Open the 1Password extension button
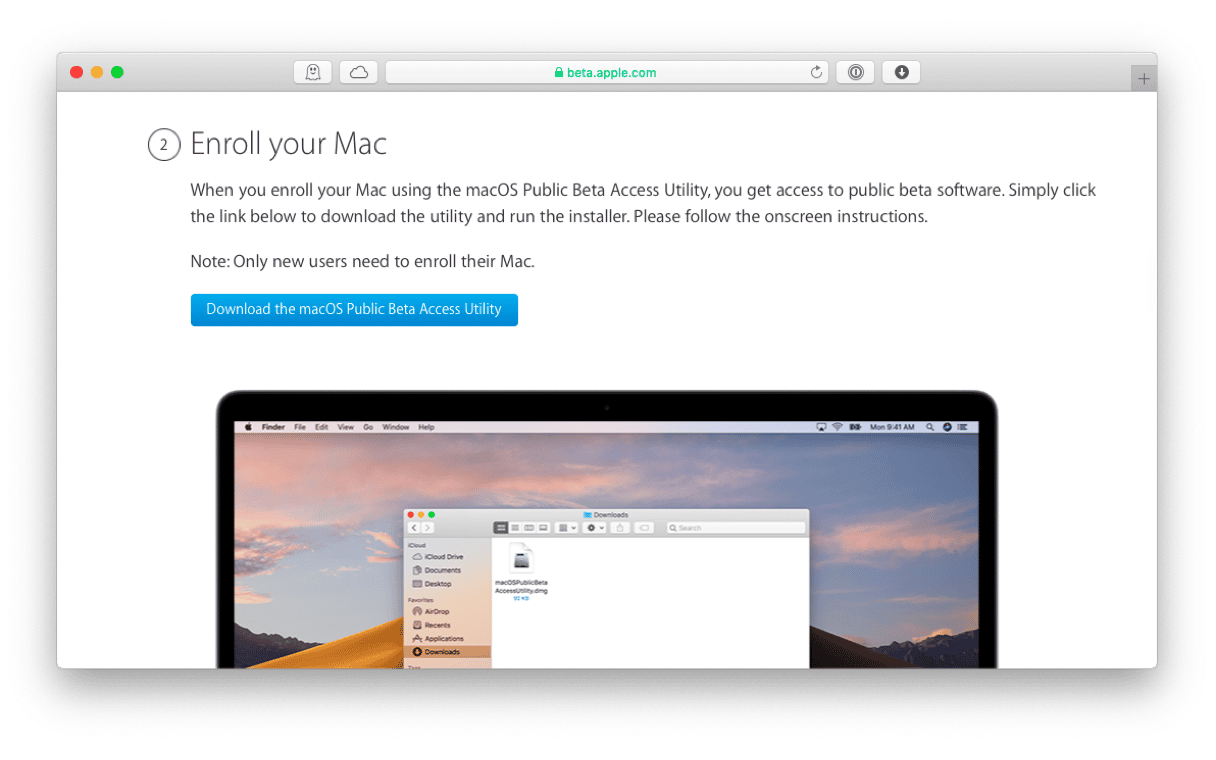Screen dimensions: 1216x760 (855, 72)
